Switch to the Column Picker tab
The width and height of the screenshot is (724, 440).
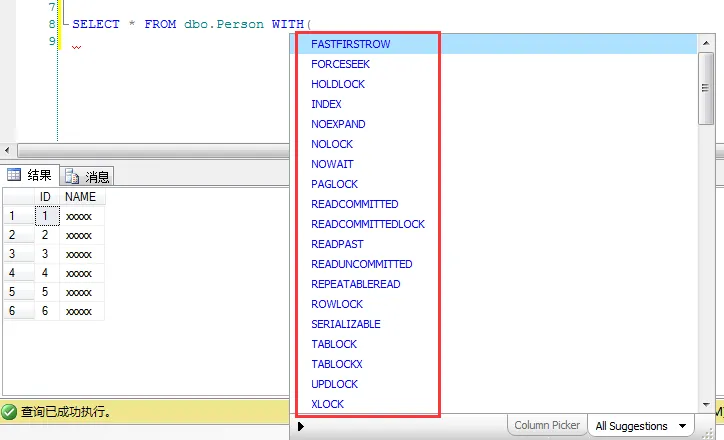pyautogui.click(x=547, y=425)
